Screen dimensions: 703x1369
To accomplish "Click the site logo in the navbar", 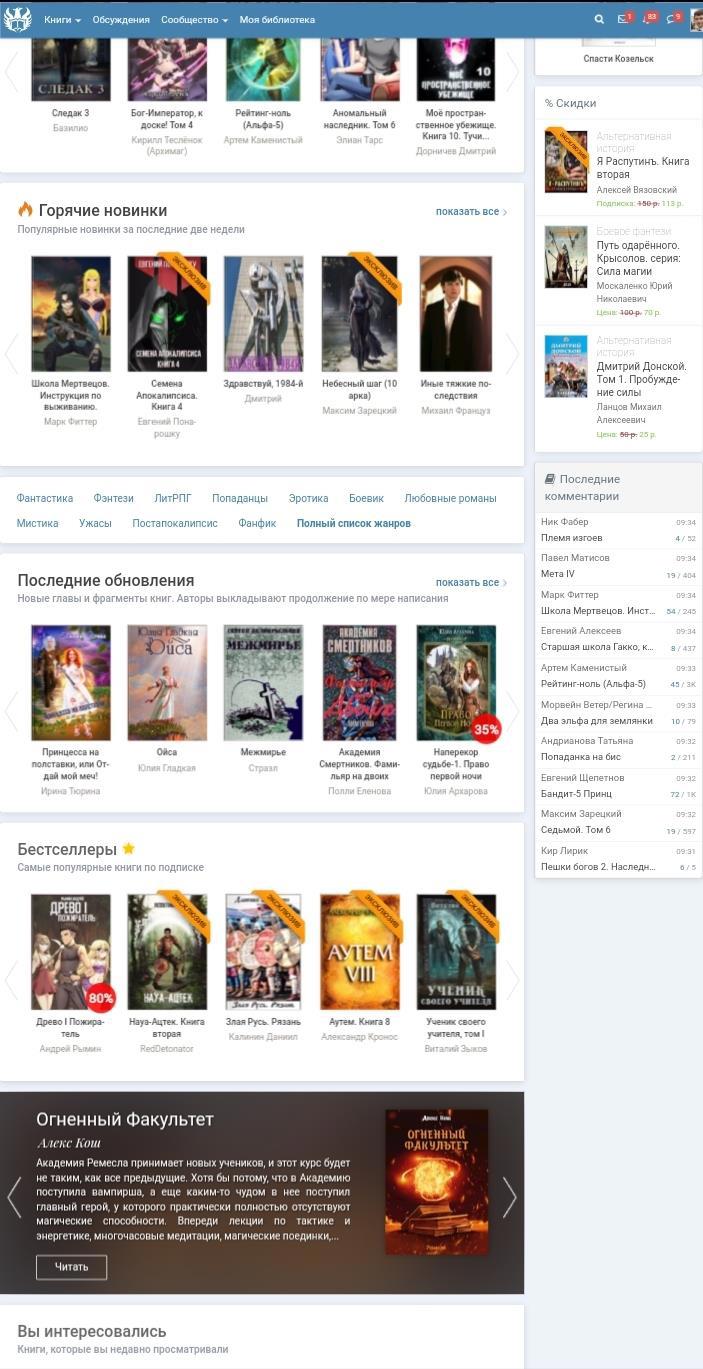I will tap(18, 19).
